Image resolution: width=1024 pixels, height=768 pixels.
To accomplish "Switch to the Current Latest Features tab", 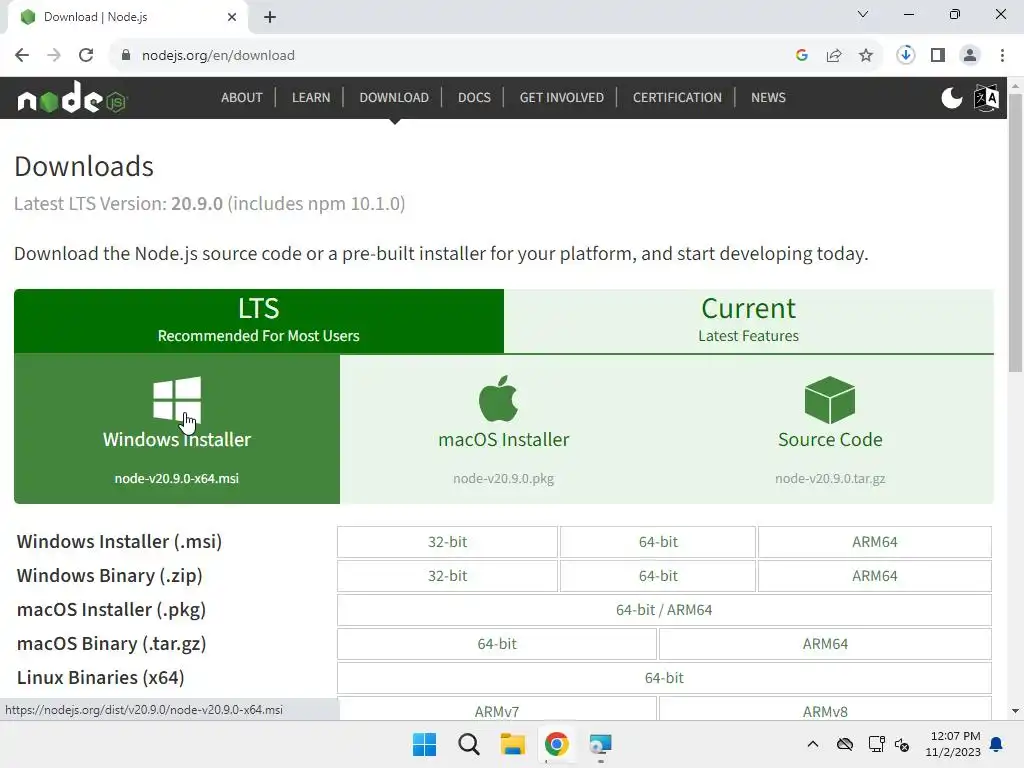I will coord(748,321).
